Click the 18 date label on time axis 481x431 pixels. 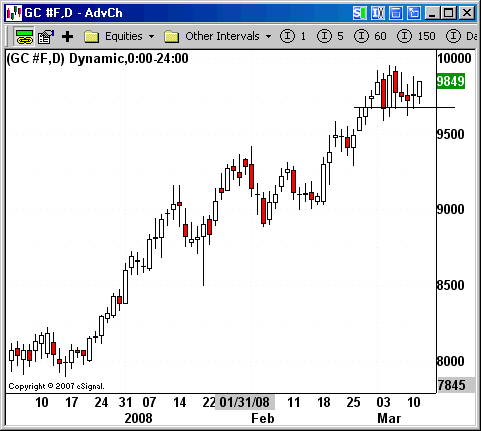[324, 402]
